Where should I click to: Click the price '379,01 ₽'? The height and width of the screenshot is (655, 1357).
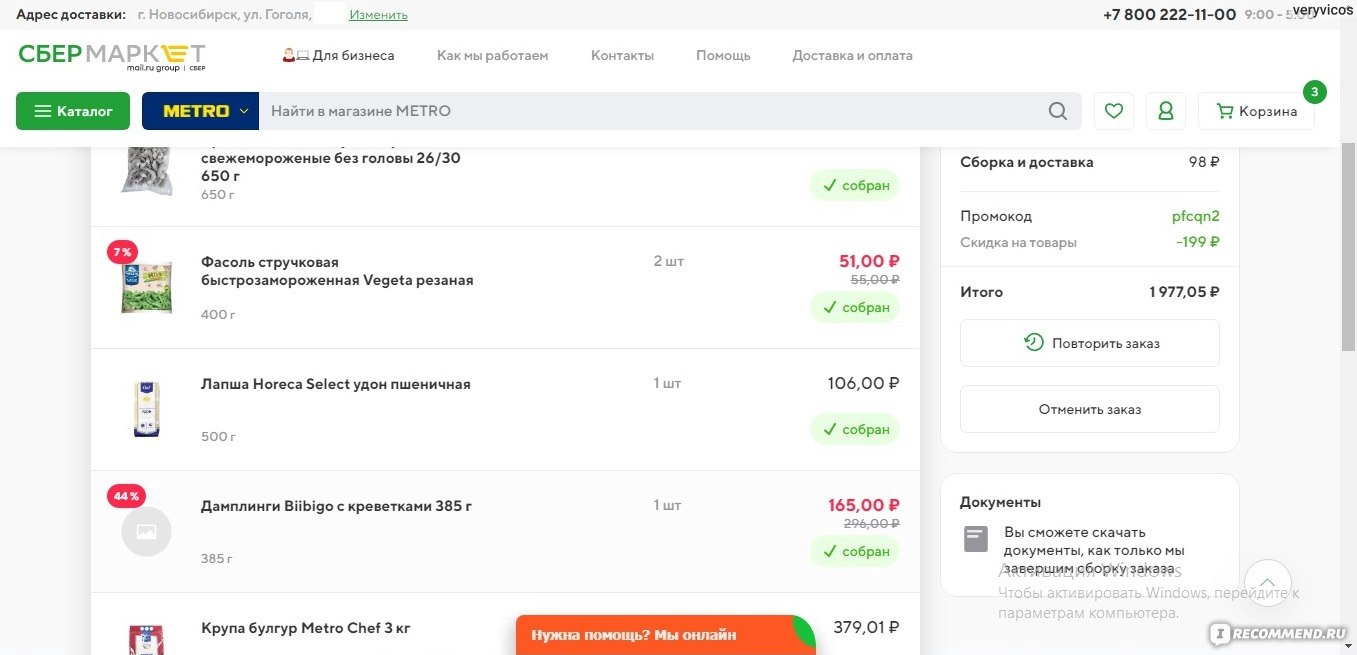(x=866, y=627)
